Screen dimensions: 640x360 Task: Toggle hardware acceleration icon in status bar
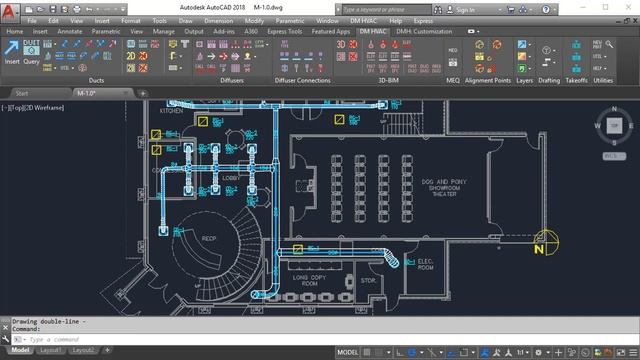[585, 352]
